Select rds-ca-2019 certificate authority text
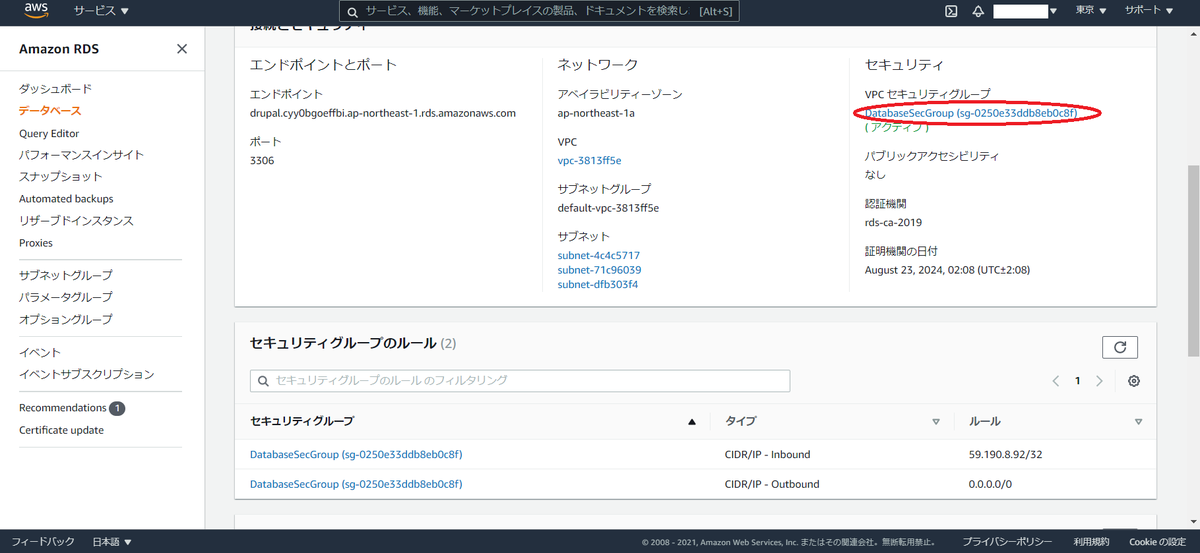1200x553 pixels. point(893,222)
